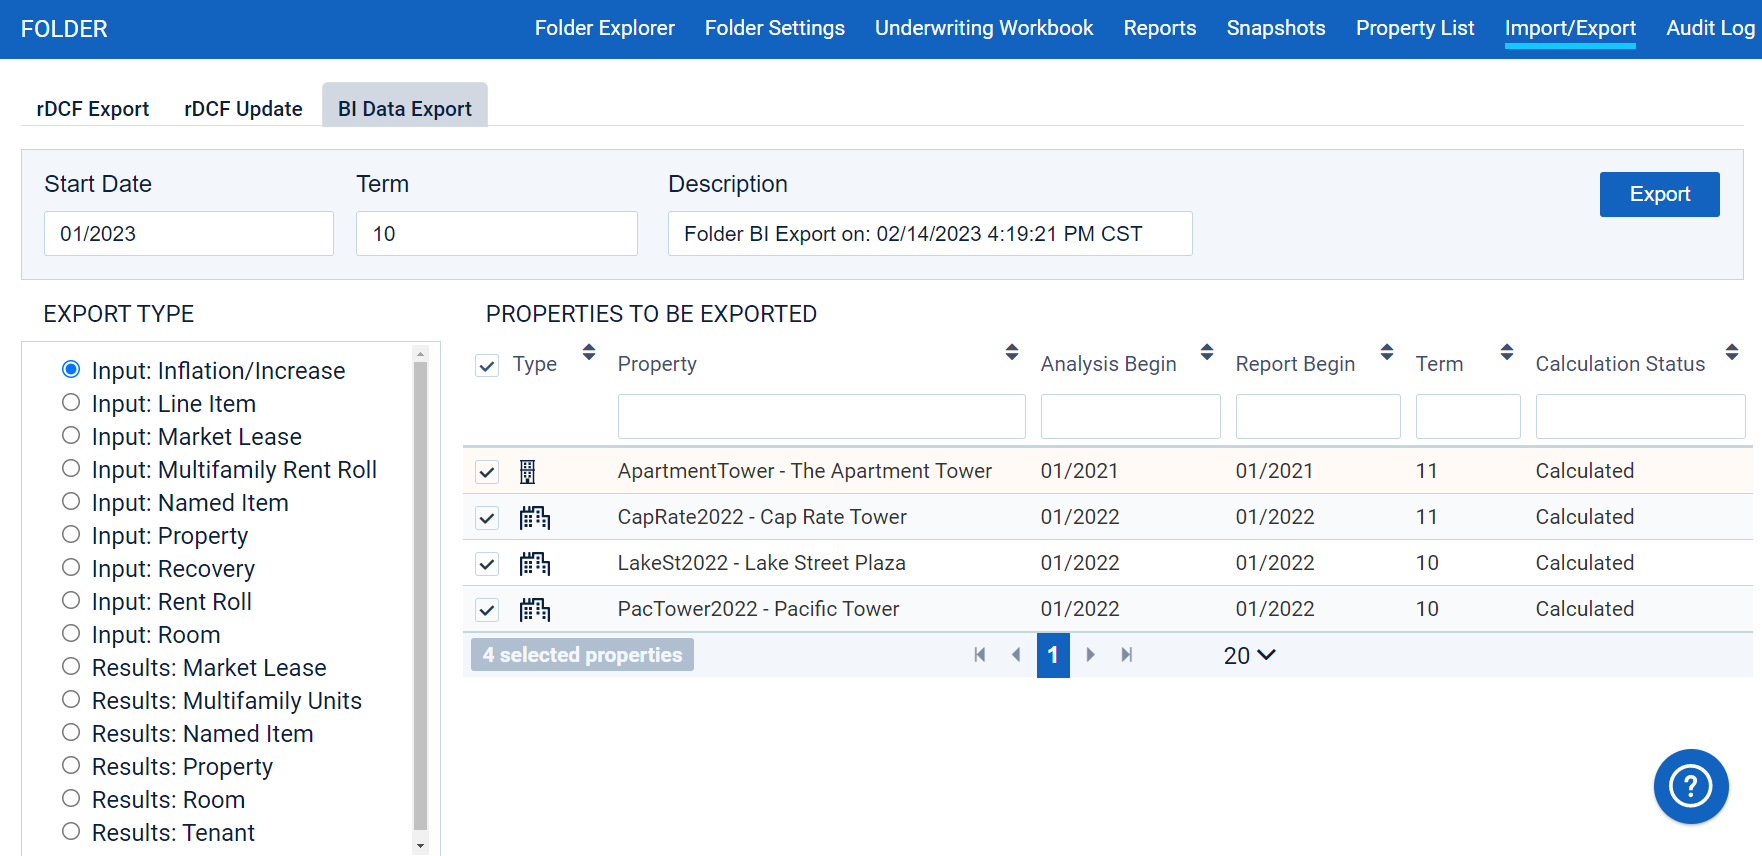Click the CapRate2022 property type icon

tap(535, 518)
